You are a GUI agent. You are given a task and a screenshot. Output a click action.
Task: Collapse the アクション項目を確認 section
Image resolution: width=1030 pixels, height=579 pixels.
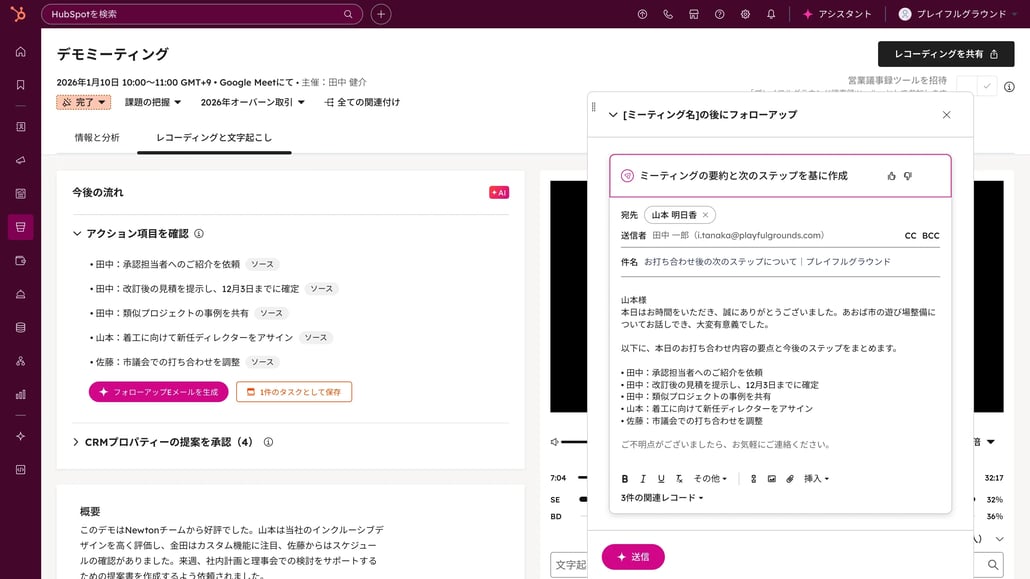[77, 234]
